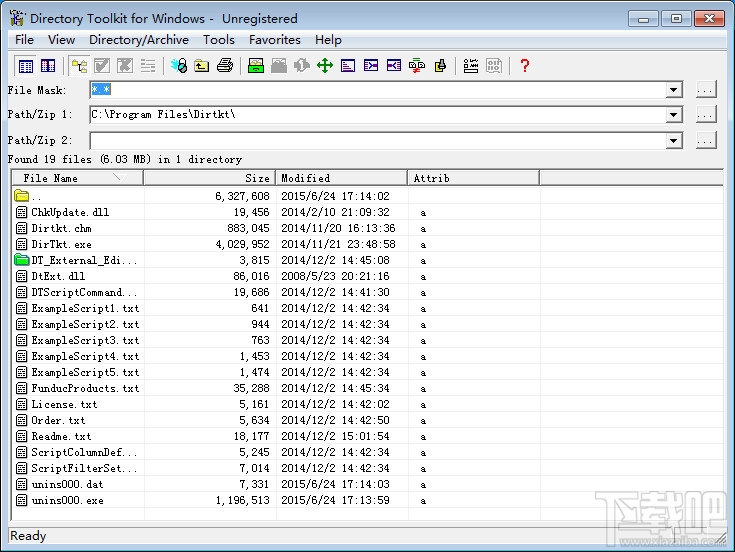This screenshot has width=735, height=552.
Task: Sort by the Size column header
Action: [x=208, y=178]
